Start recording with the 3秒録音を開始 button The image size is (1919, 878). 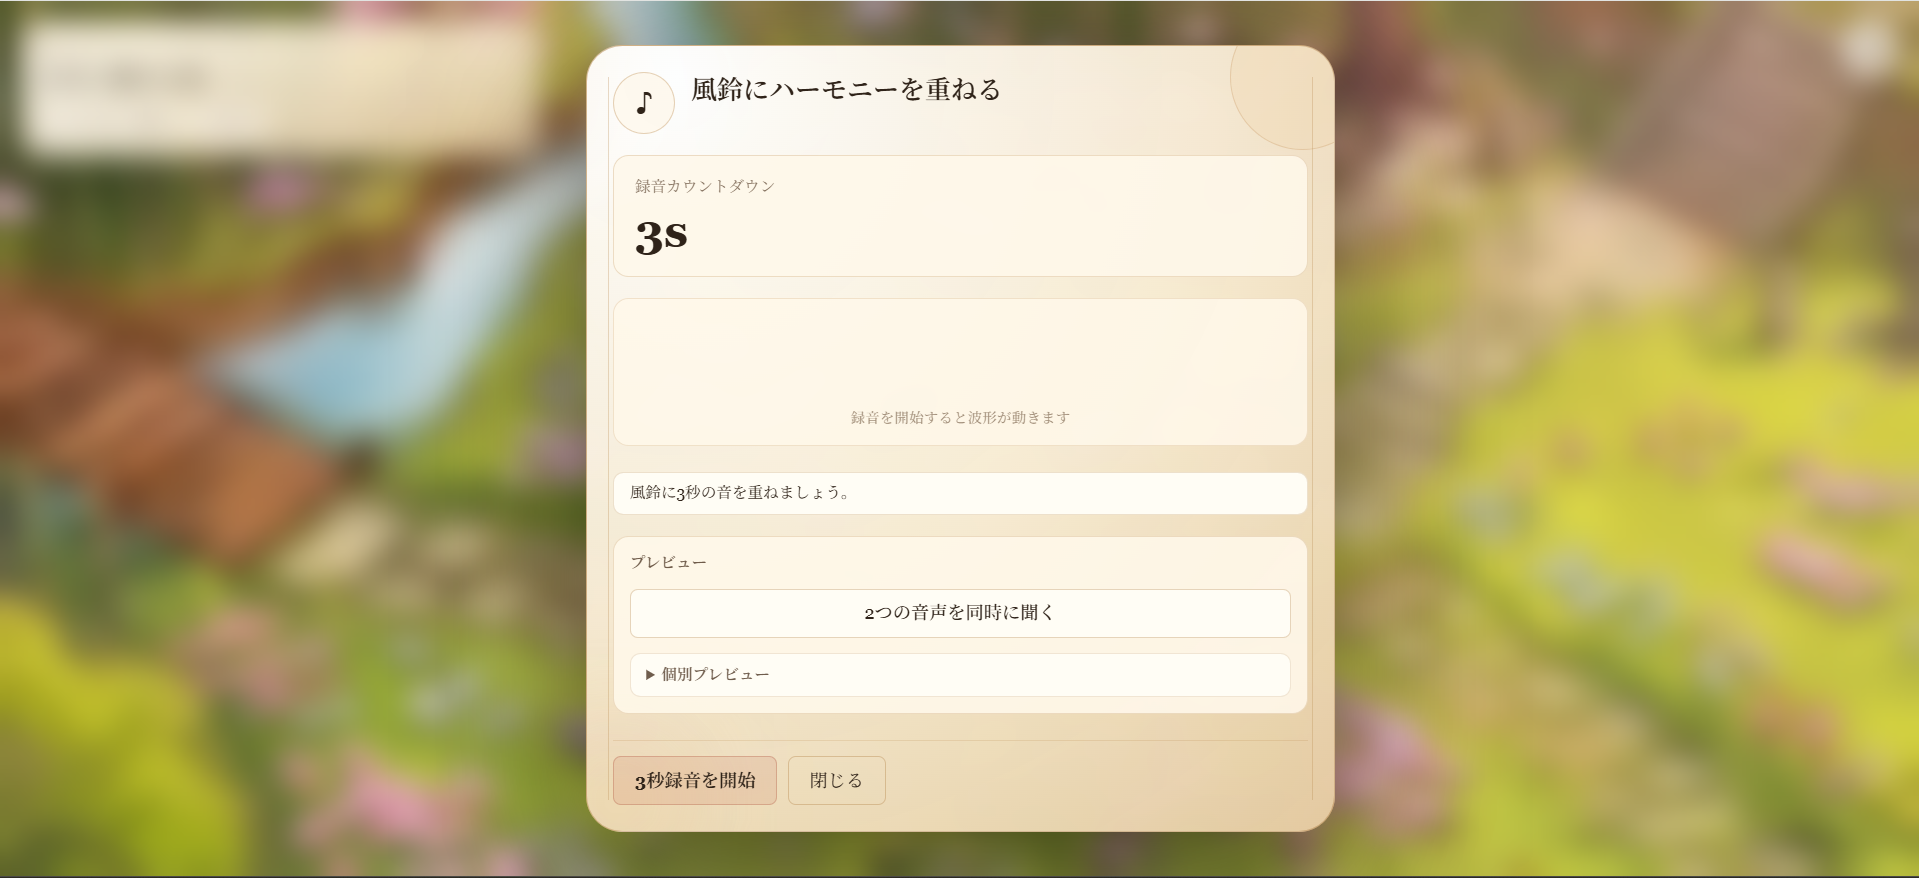pyautogui.click(x=694, y=780)
